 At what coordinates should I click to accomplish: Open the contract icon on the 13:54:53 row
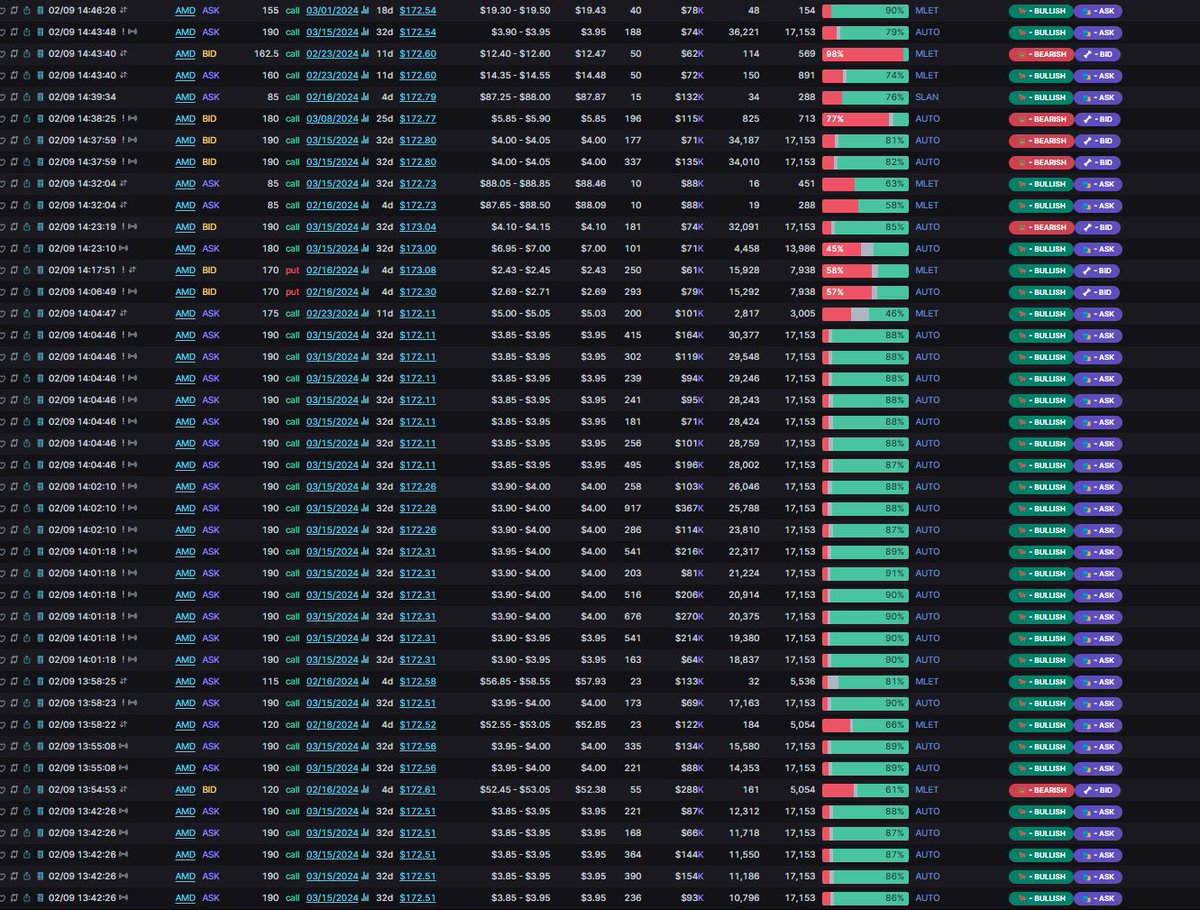click(x=40, y=790)
